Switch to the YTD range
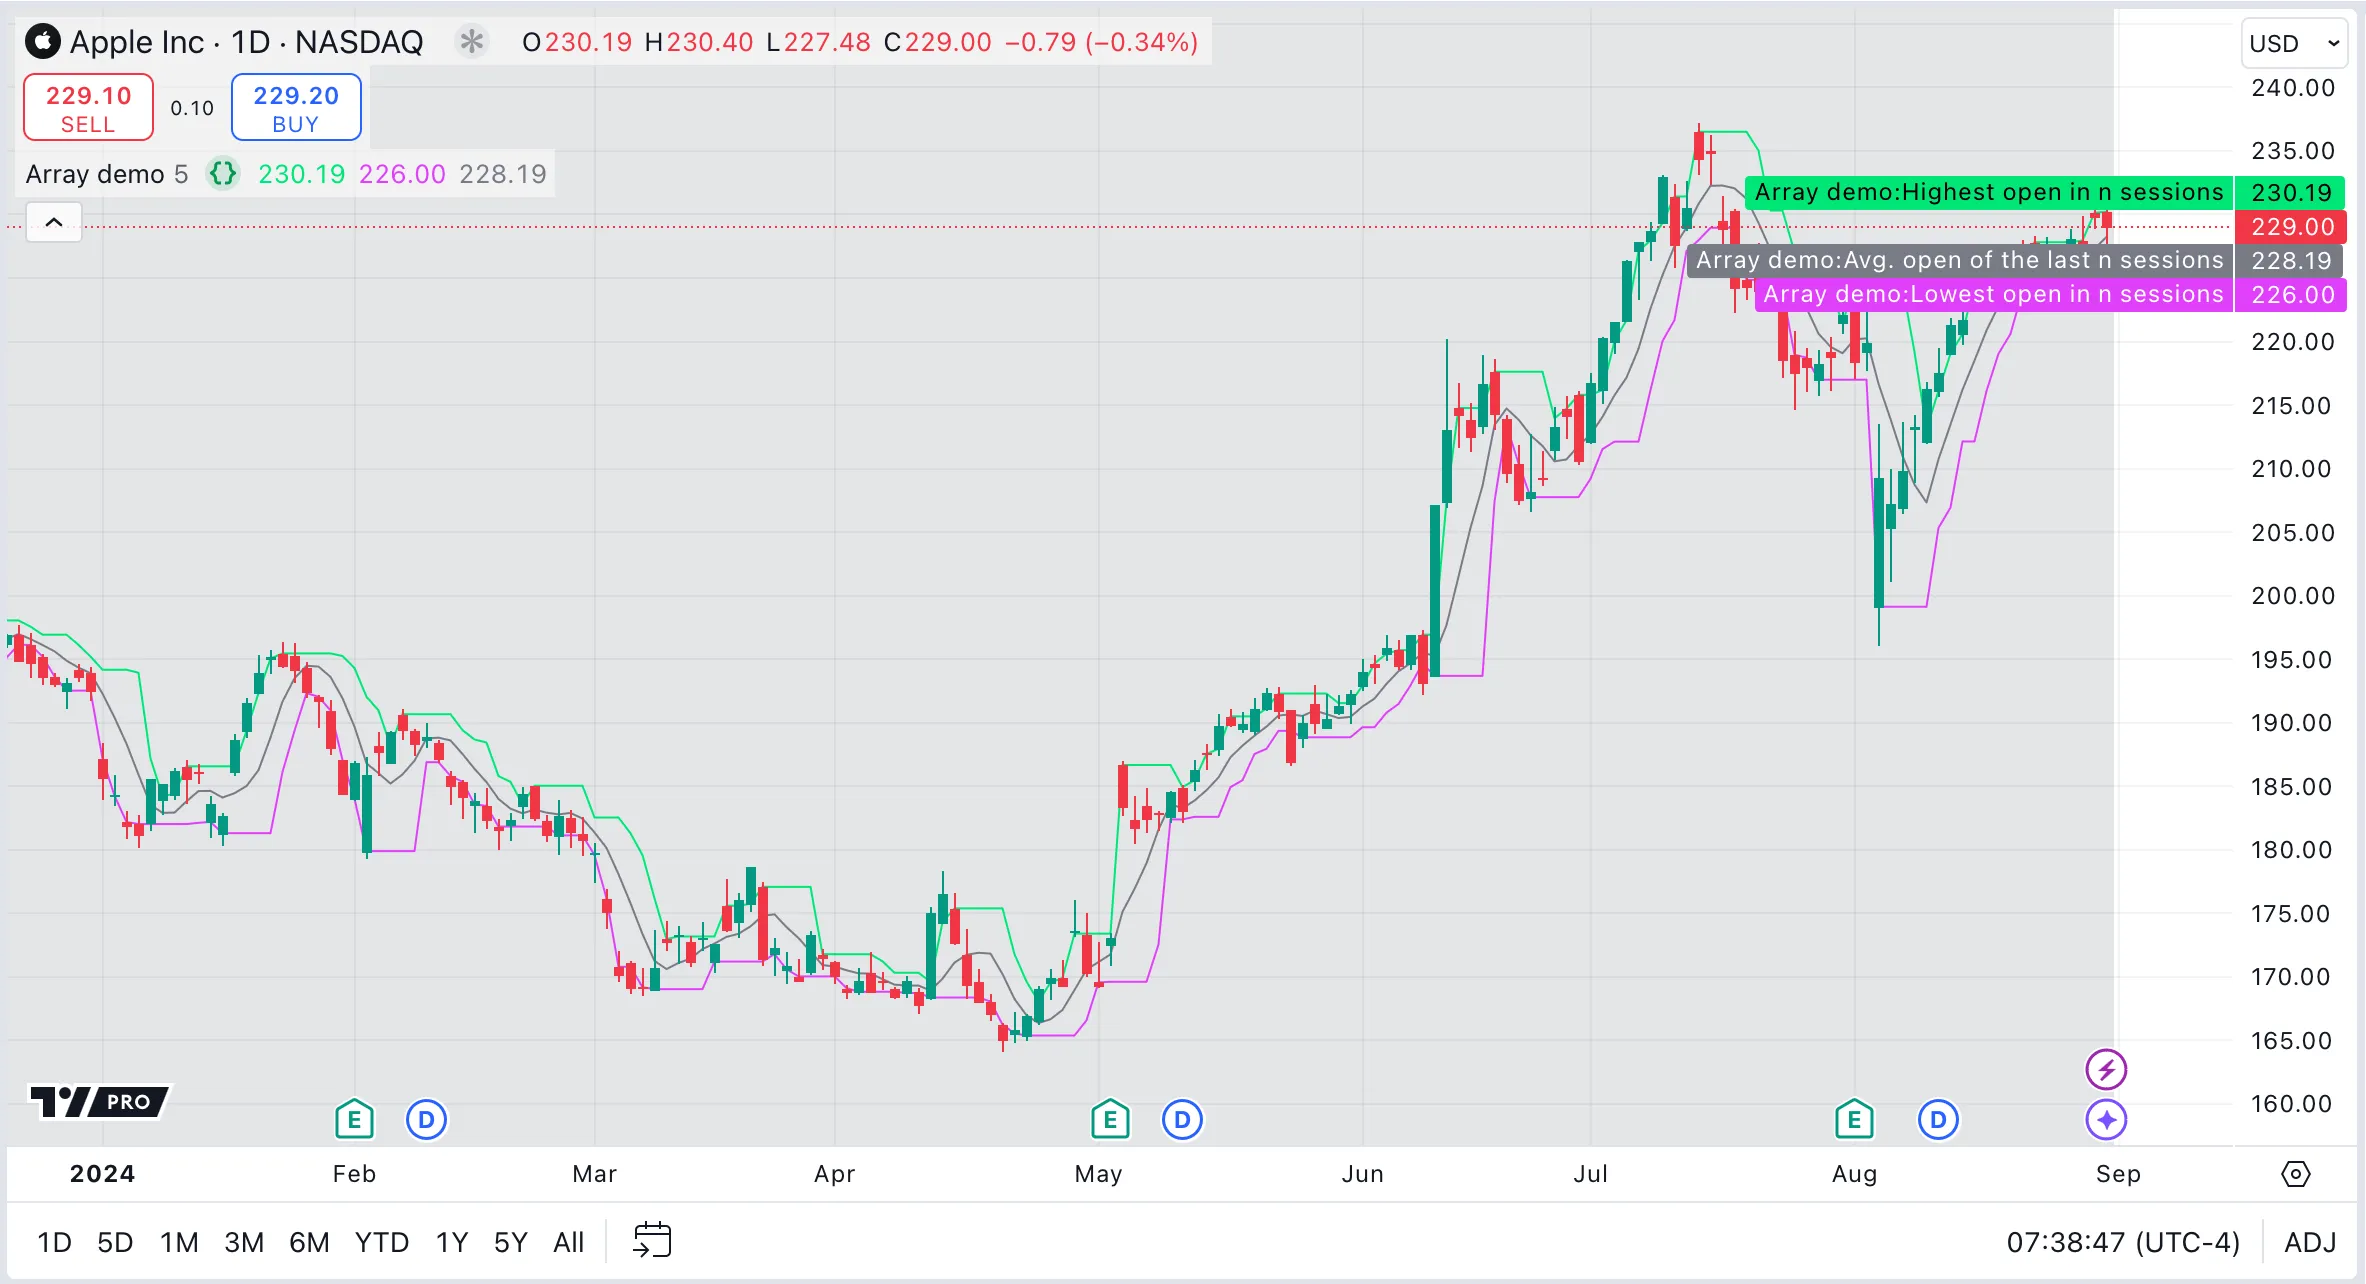Image resolution: width=2366 pixels, height=1284 pixels. (x=381, y=1242)
